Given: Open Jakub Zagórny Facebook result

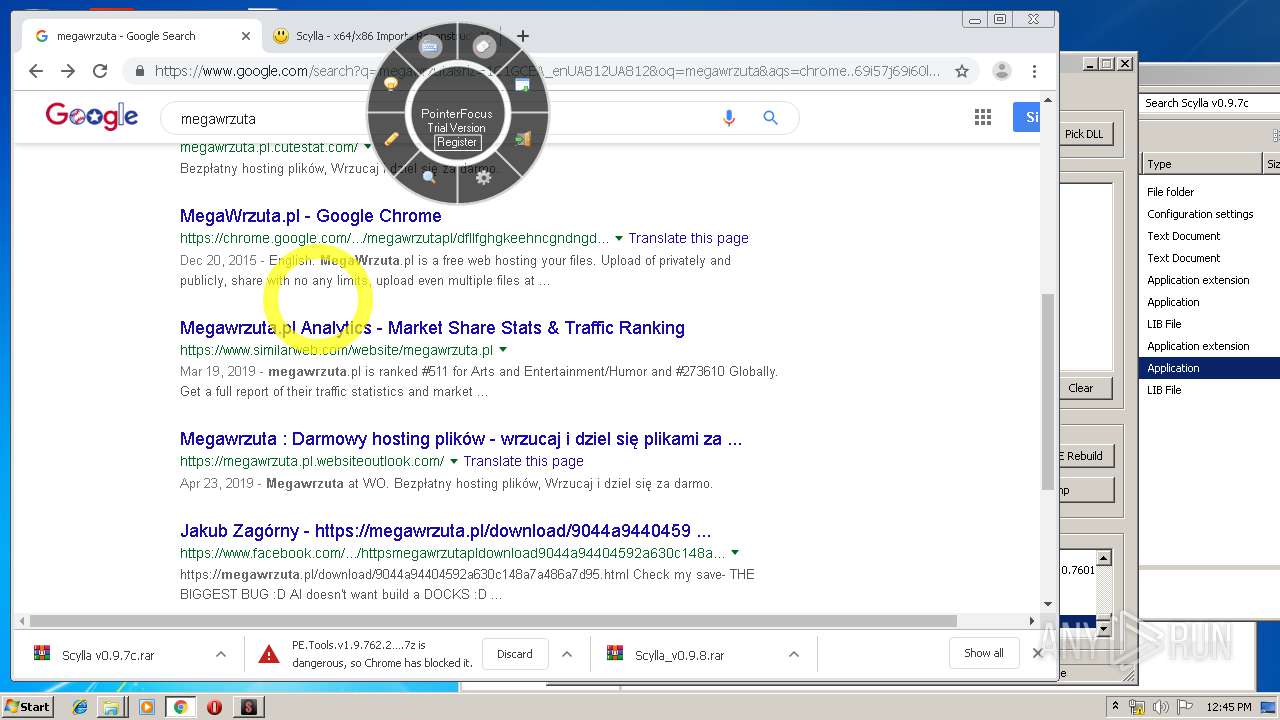Looking at the screenshot, I should click(446, 531).
